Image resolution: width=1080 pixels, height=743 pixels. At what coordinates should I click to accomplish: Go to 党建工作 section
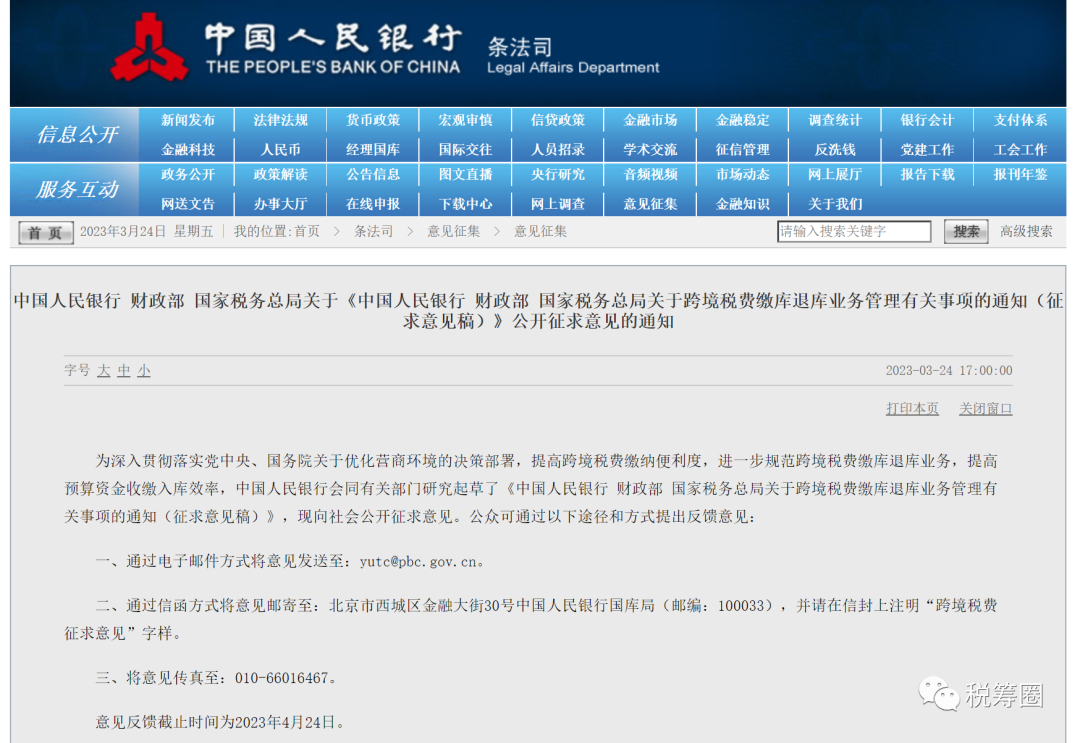pos(927,149)
